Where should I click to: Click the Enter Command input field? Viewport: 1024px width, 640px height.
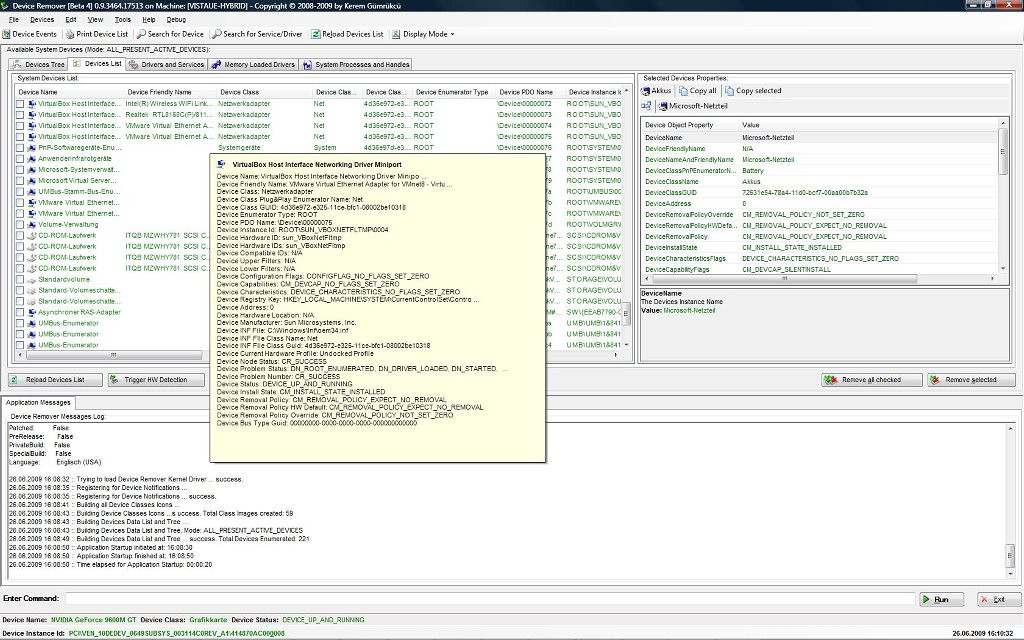490,599
